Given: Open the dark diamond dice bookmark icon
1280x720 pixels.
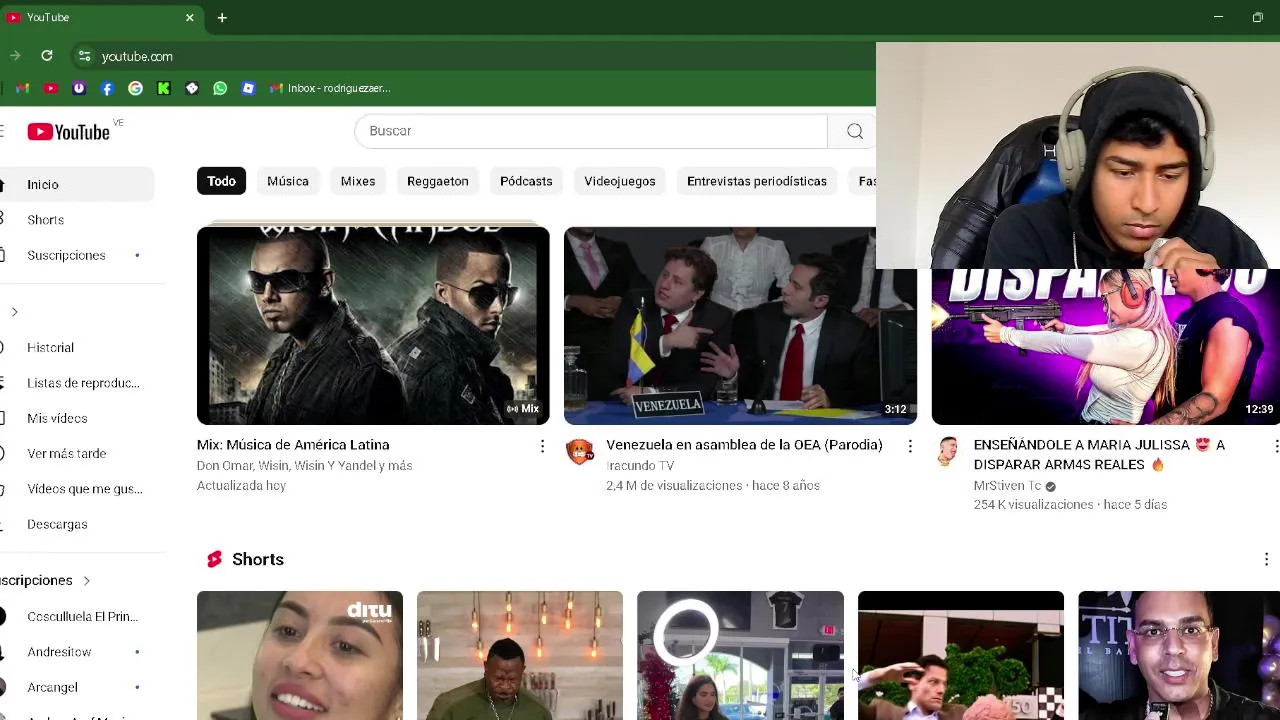Looking at the screenshot, I should [192, 88].
